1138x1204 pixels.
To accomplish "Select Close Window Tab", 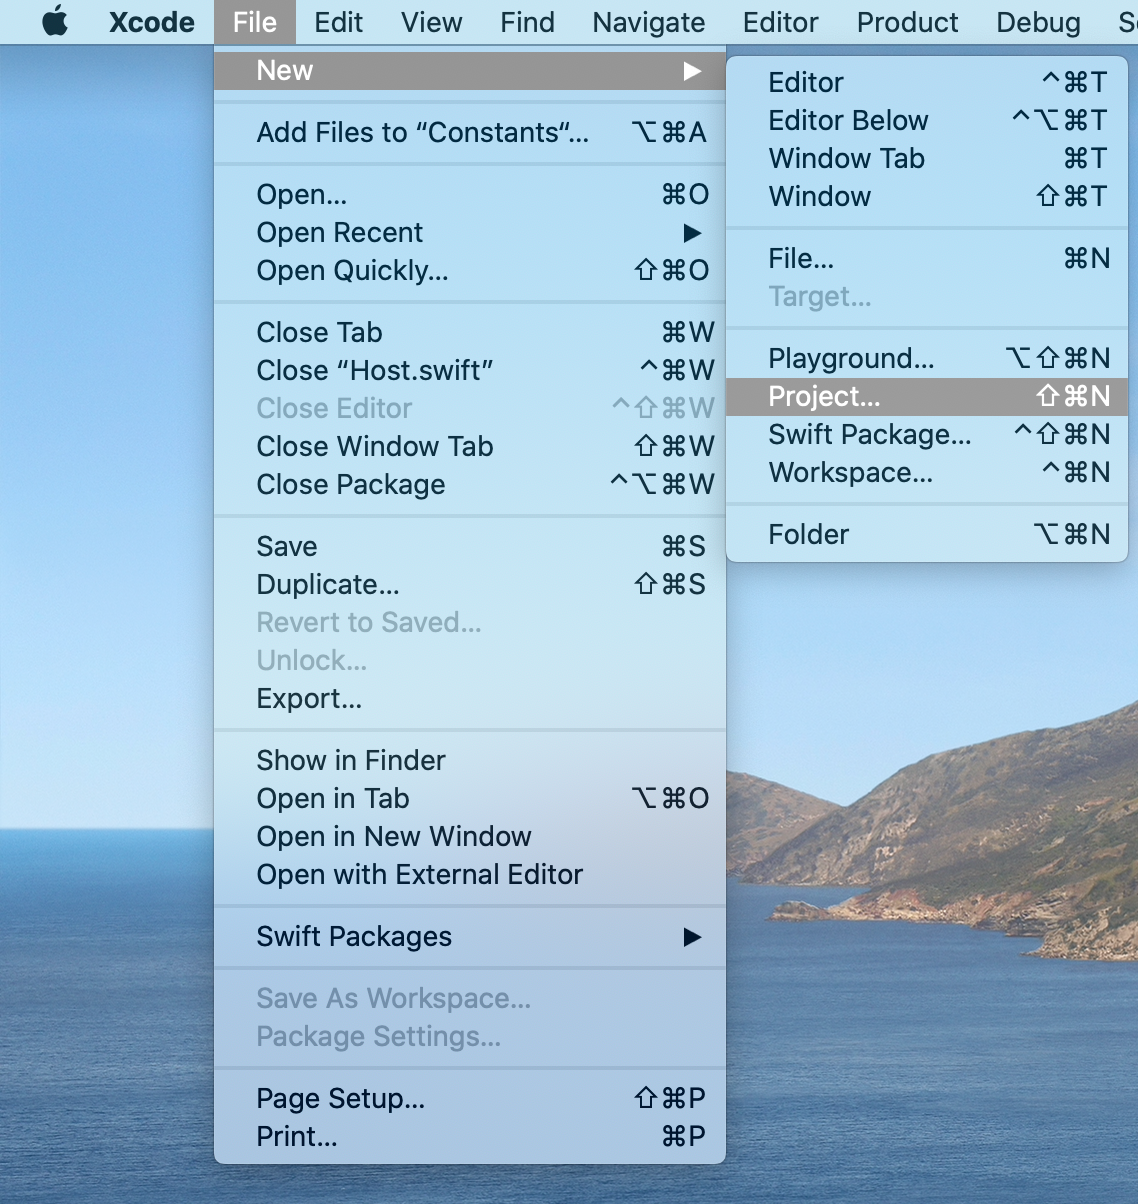I will pos(470,447).
